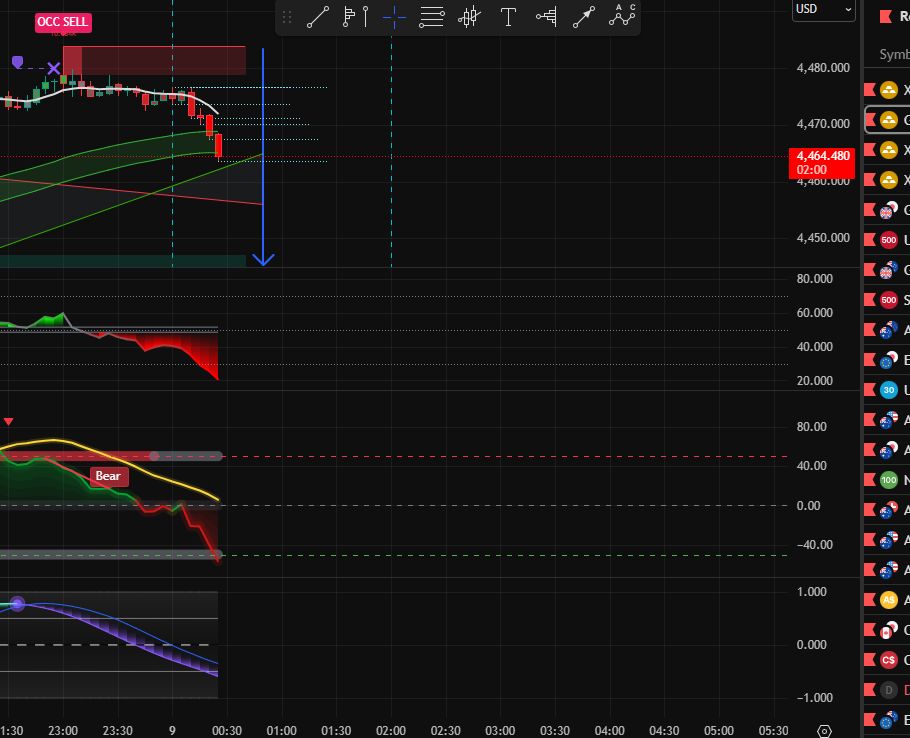Select the Arrow drawing tool

[x=584, y=17]
